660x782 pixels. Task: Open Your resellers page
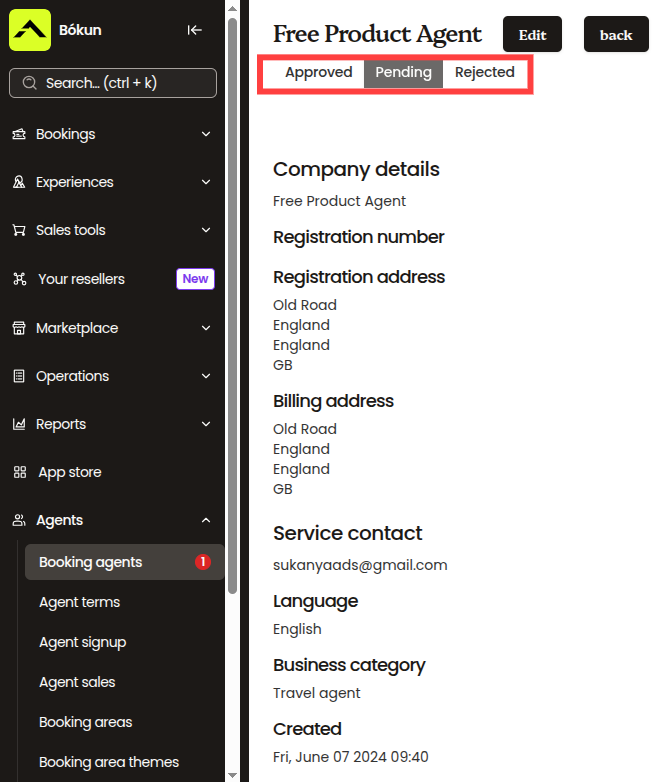(x=82, y=279)
